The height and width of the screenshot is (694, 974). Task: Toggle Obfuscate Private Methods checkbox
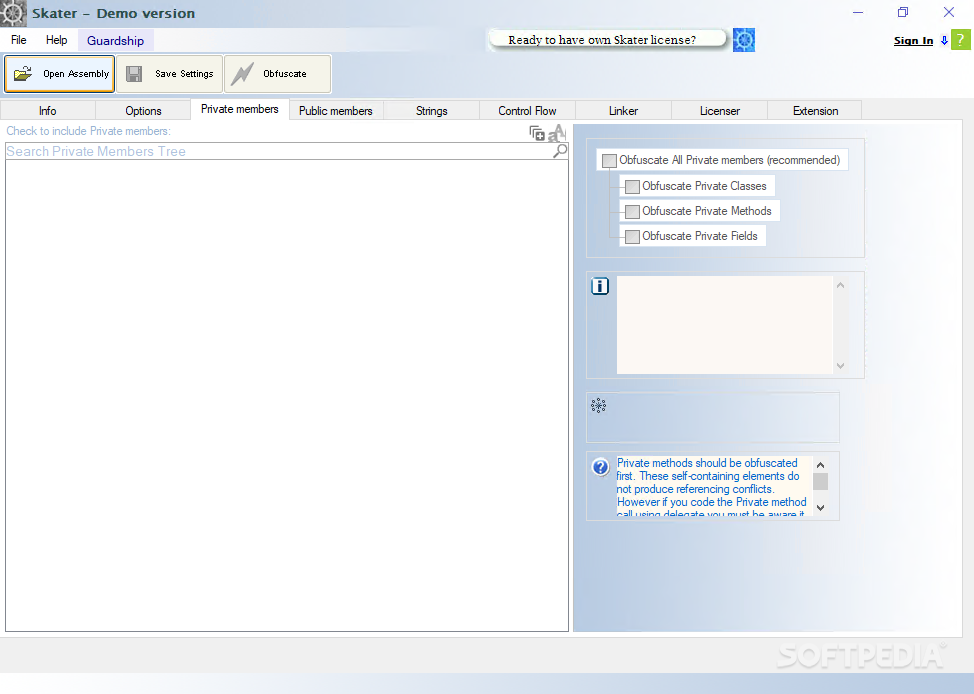[632, 211]
